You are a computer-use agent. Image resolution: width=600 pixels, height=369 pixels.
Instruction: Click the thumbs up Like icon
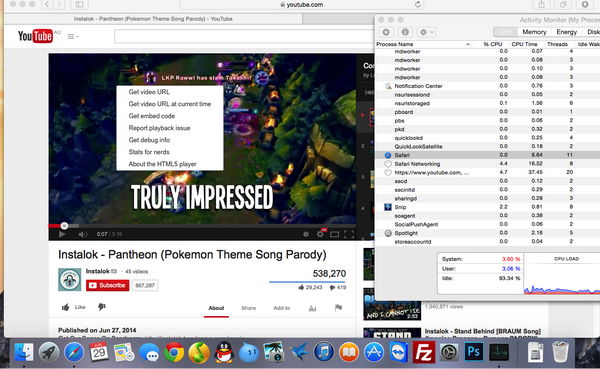click(65, 307)
